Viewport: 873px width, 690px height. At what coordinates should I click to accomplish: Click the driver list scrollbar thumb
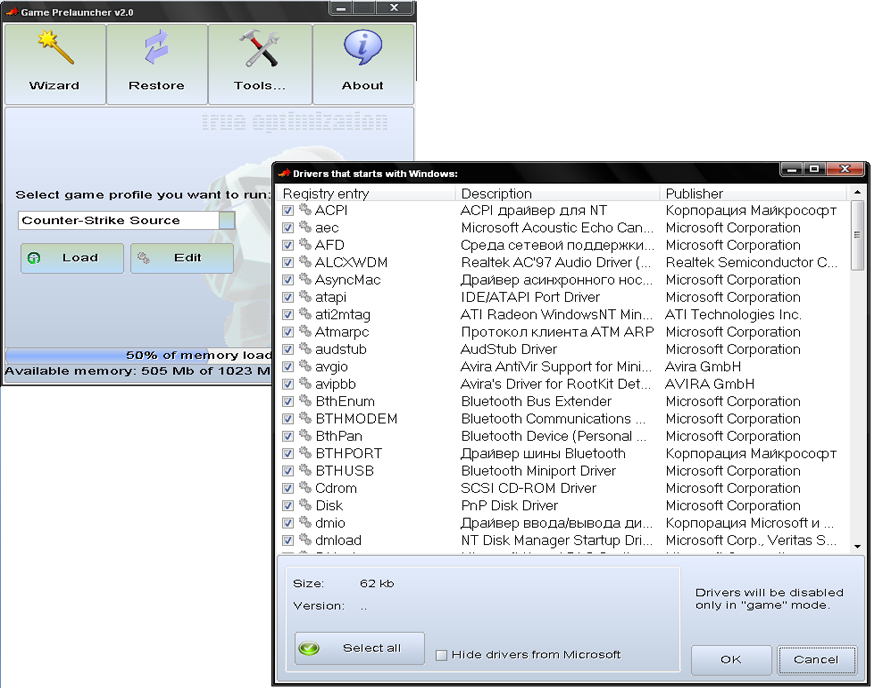point(857,235)
